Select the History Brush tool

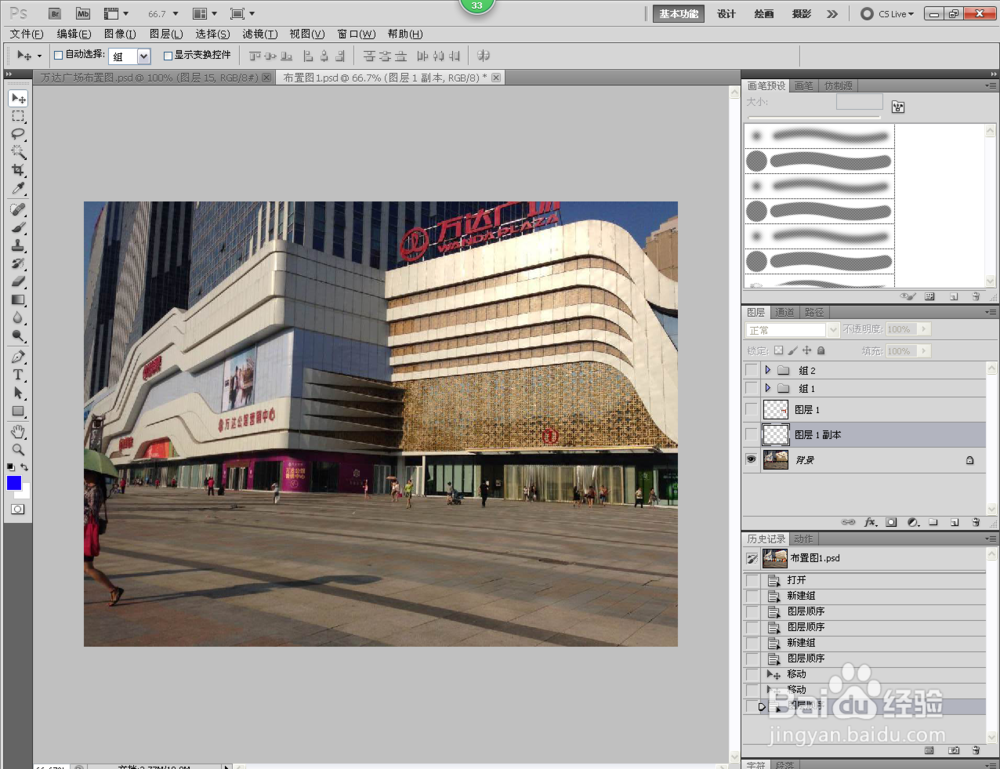pyautogui.click(x=18, y=263)
